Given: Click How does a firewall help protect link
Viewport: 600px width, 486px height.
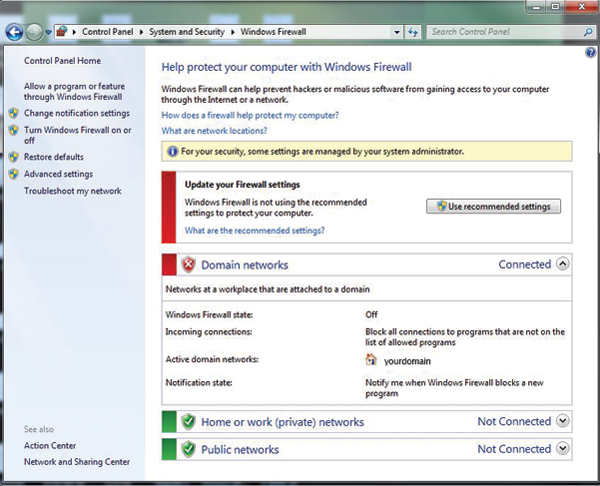Looking at the screenshot, I should click(250, 115).
